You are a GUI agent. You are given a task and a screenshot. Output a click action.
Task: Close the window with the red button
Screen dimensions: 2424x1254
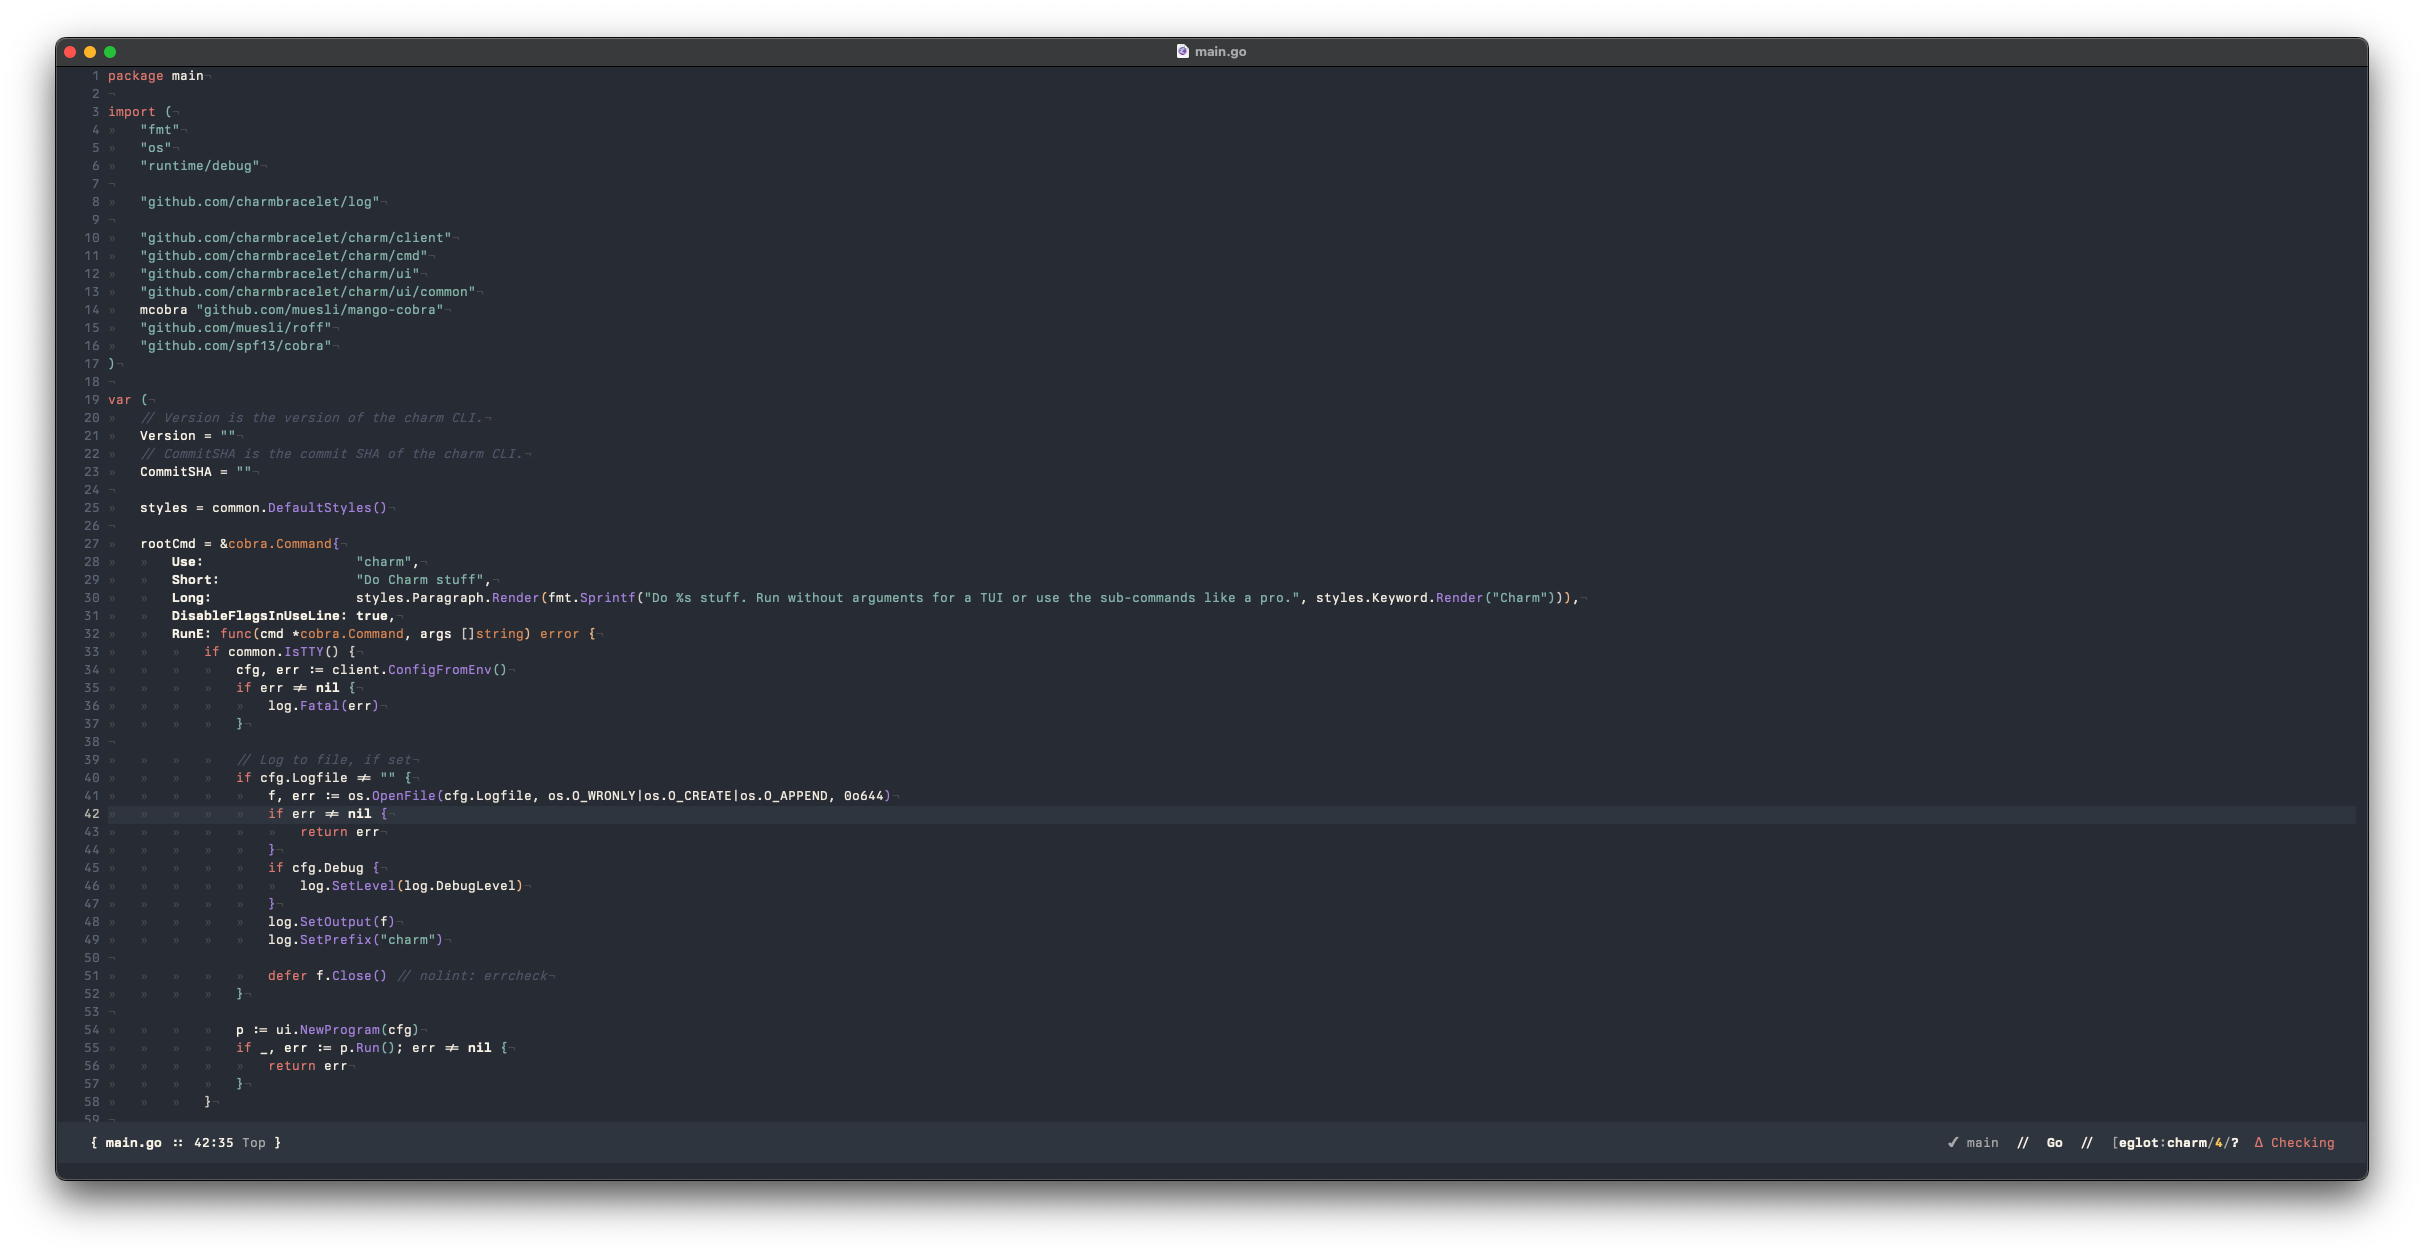tap(70, 52)
